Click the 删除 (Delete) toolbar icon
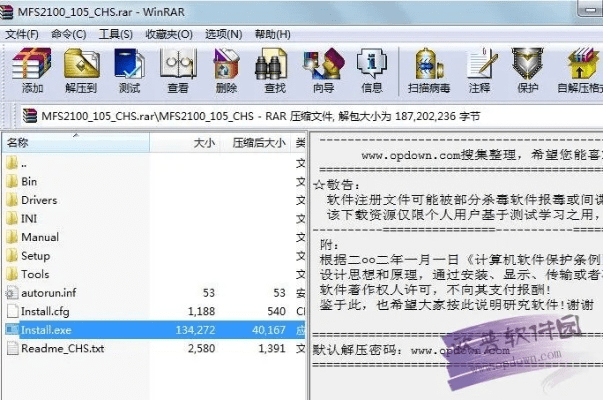The height and width of the screenshot is (400, 603). click(x=227, y=64)
